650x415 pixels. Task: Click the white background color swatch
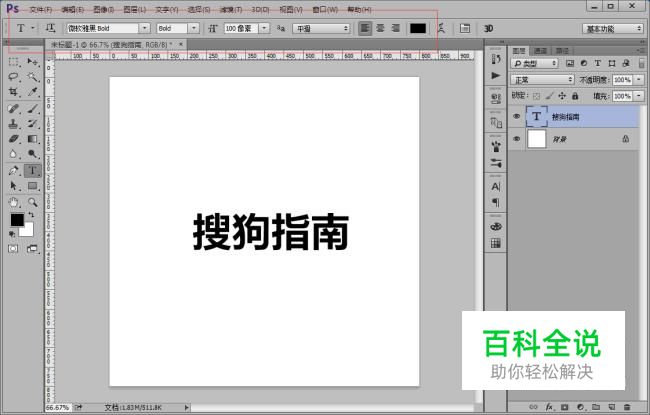click(27, 231)
